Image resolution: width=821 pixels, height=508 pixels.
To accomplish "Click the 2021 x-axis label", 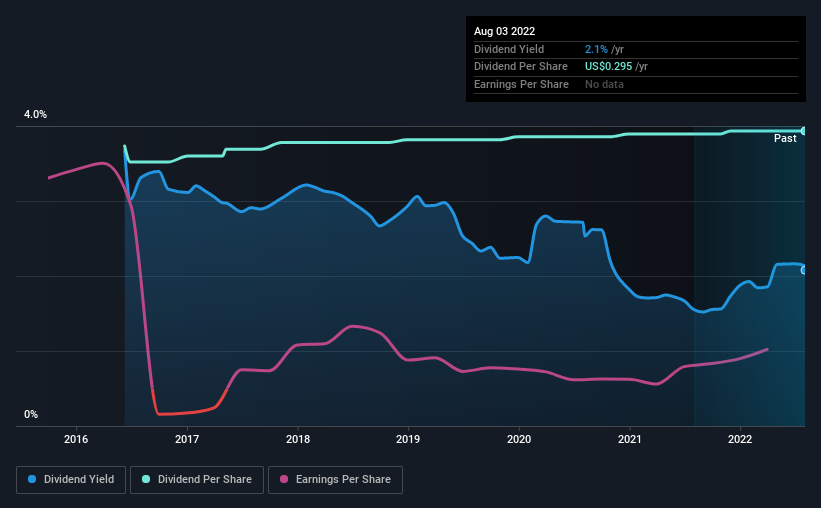I will pyautogui.click(x=629, y=439).
